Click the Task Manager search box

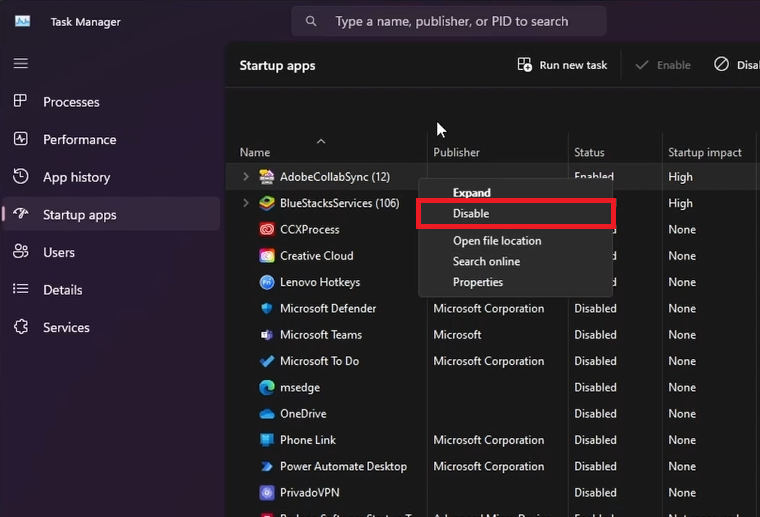[450, 21]
